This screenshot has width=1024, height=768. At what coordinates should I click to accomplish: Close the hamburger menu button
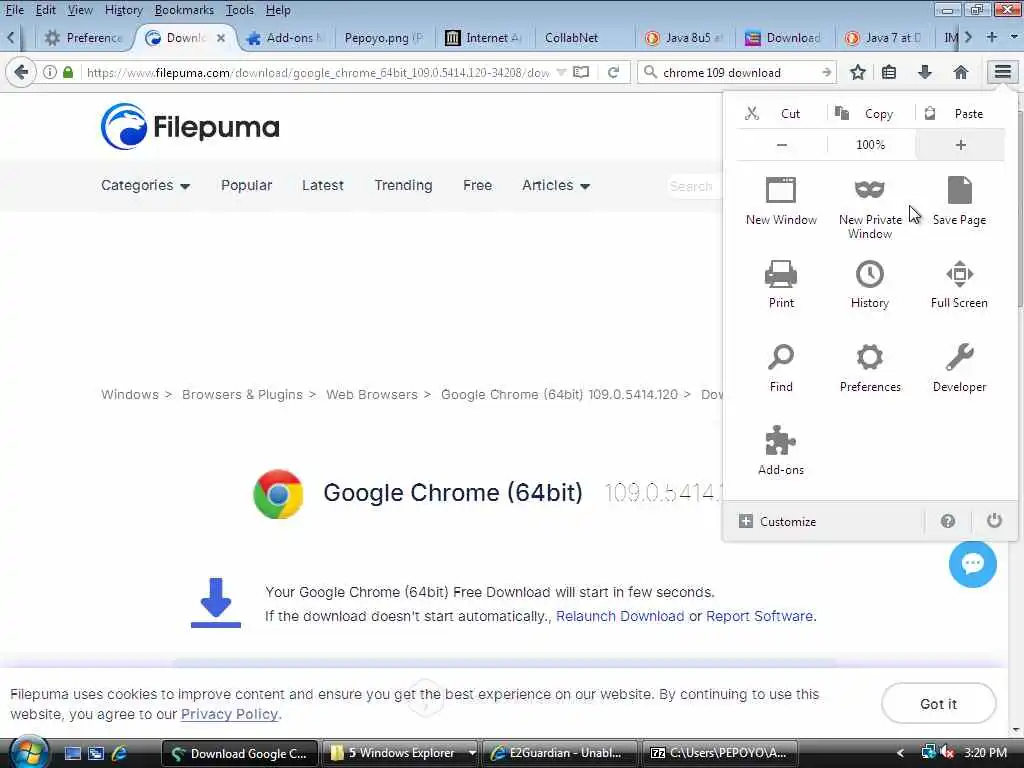[1002, 72]
